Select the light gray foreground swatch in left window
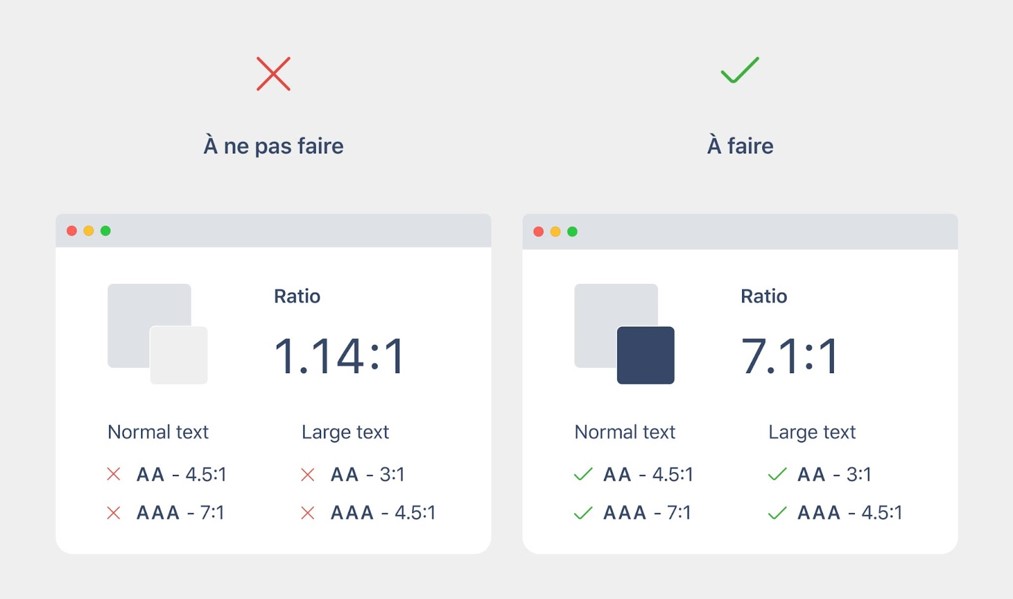The image size is (1013, 599). 179,355
